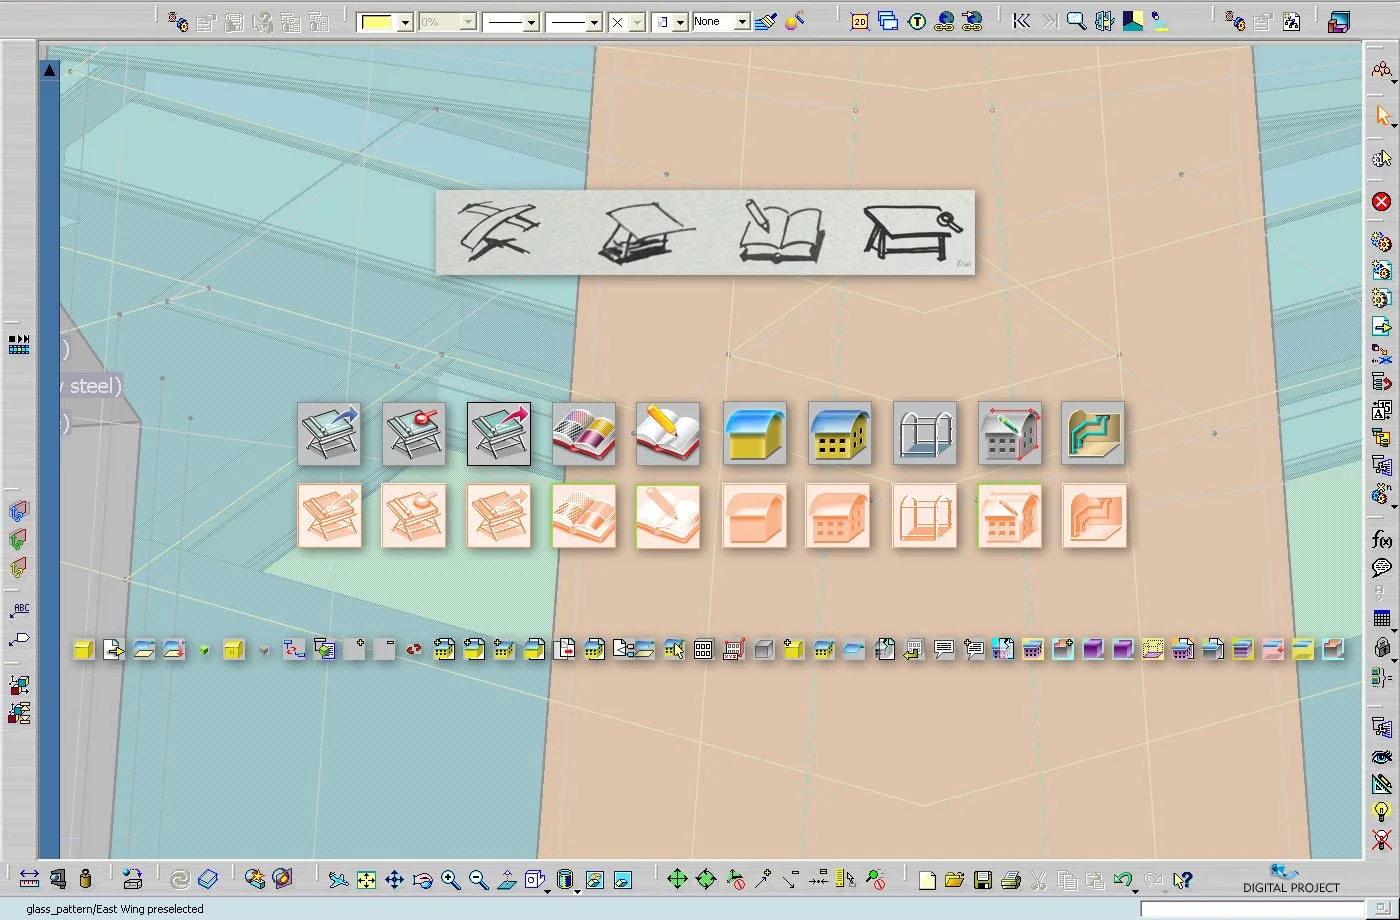Click the Zoom In magnifier
Image resolution: width=1400 pixels, height=920 pixels.
pos(450,880)
